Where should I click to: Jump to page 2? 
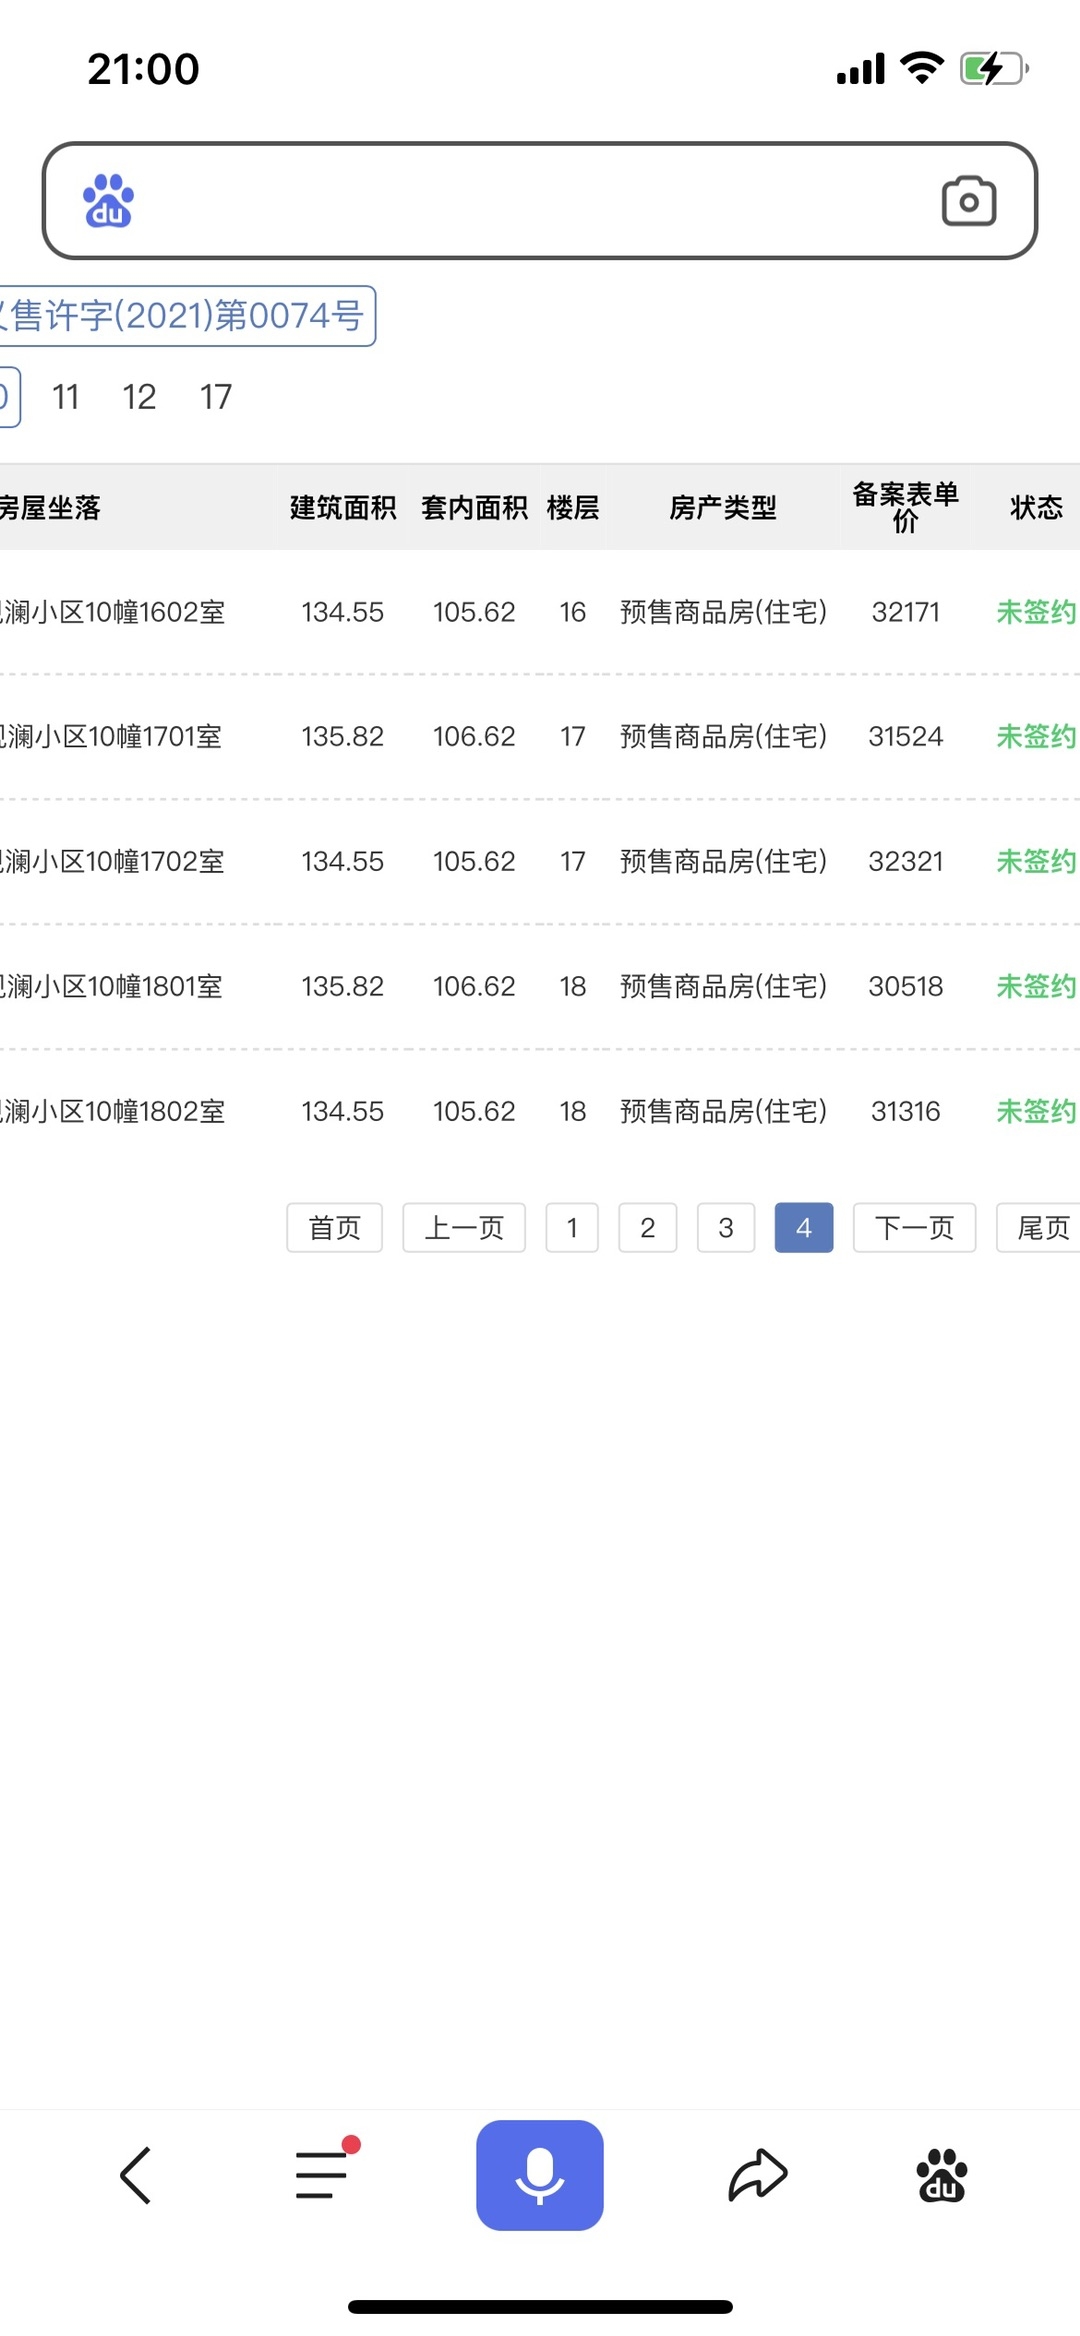648,1227
